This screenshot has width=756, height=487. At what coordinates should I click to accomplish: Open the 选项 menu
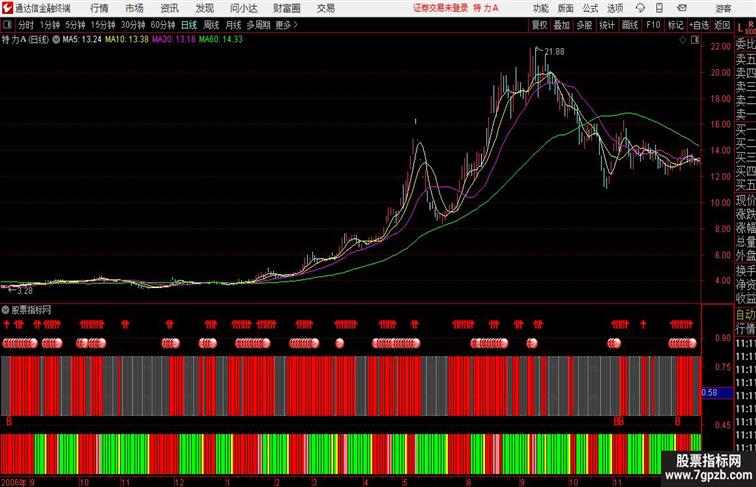point(615,8)
